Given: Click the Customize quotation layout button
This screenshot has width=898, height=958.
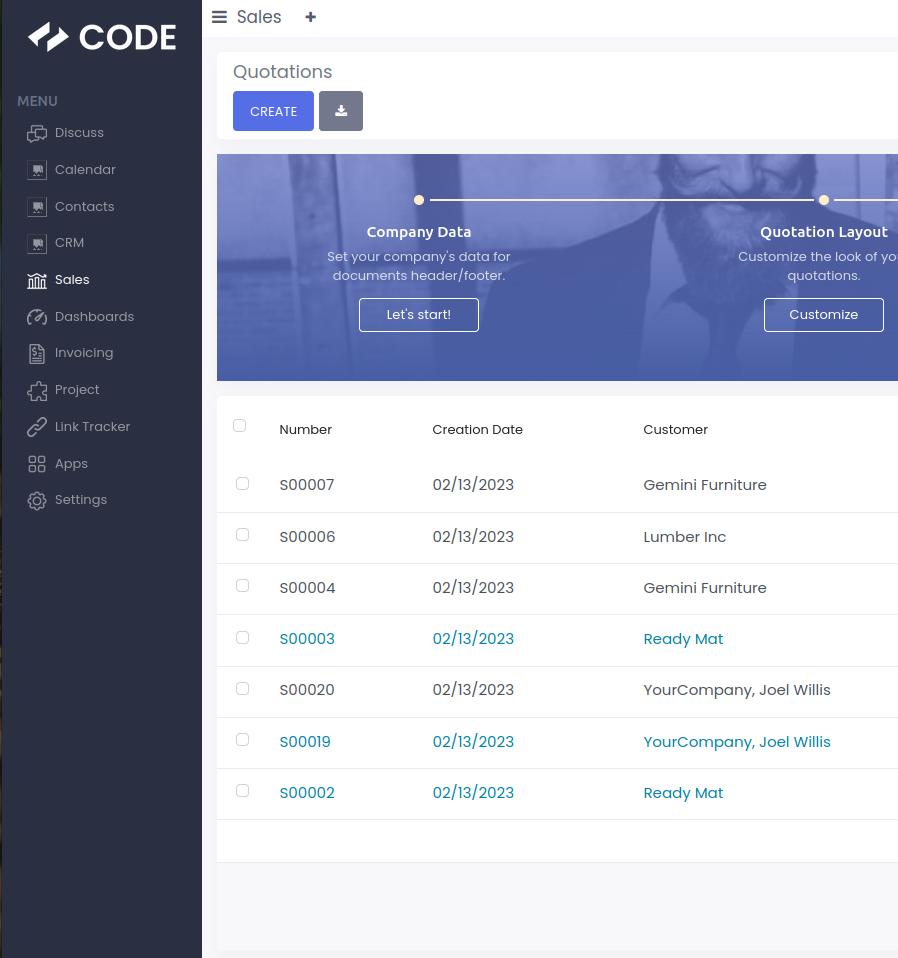Looking at the screenshot, I should pos(823,315).
